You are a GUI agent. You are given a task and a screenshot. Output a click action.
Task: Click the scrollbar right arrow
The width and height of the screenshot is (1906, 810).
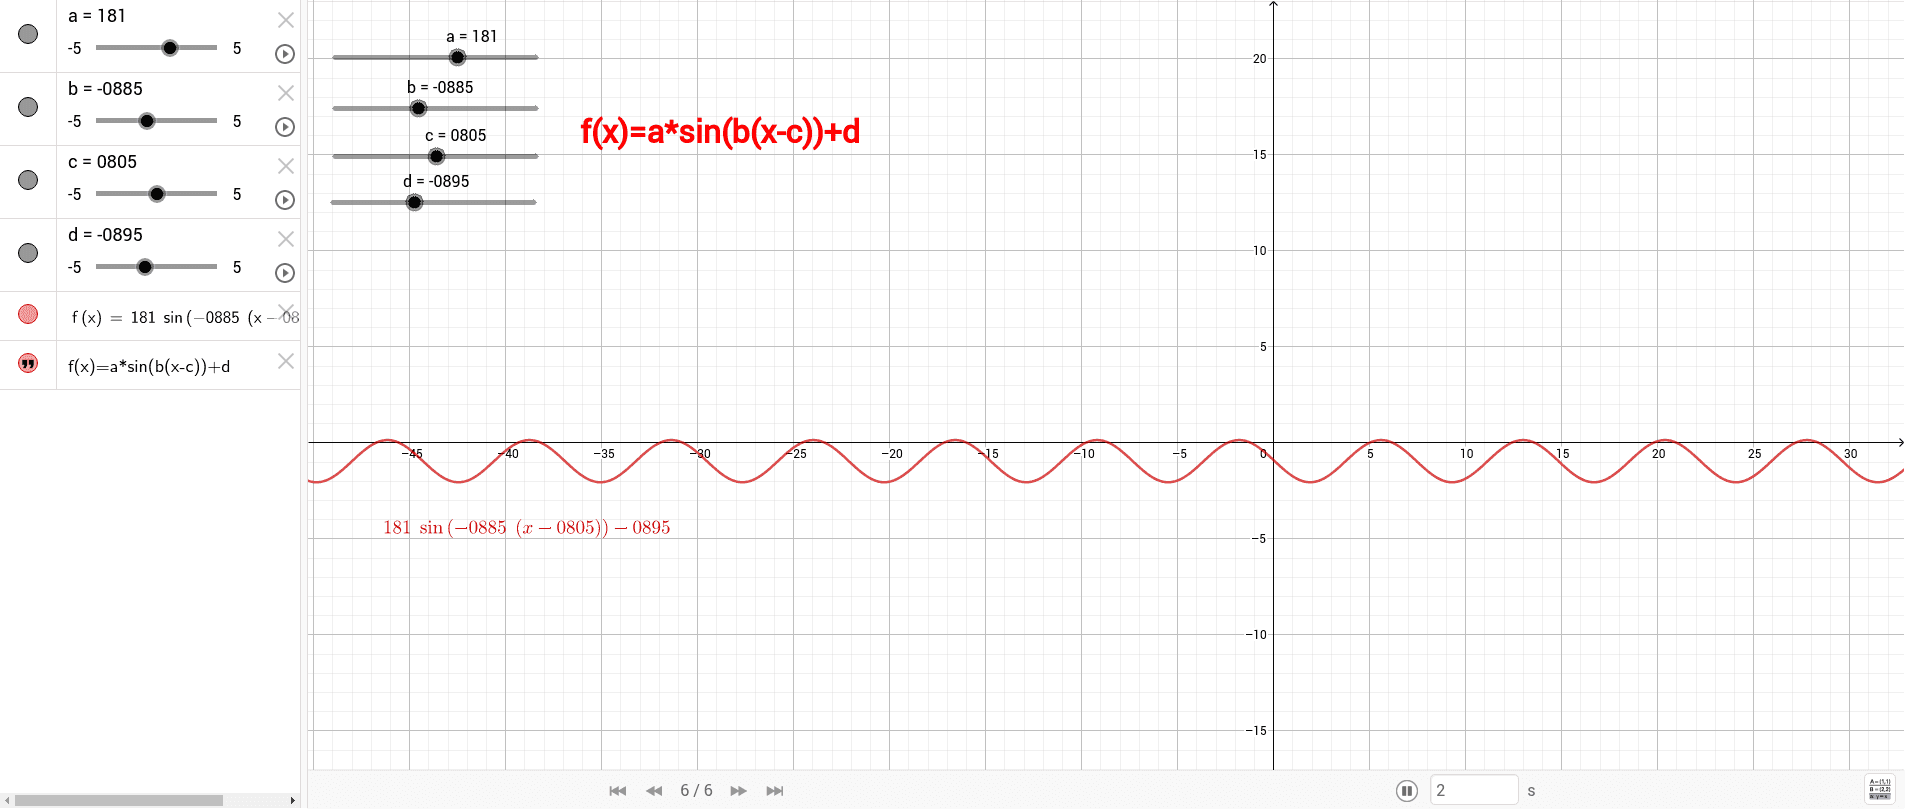[x=292, y=800]
